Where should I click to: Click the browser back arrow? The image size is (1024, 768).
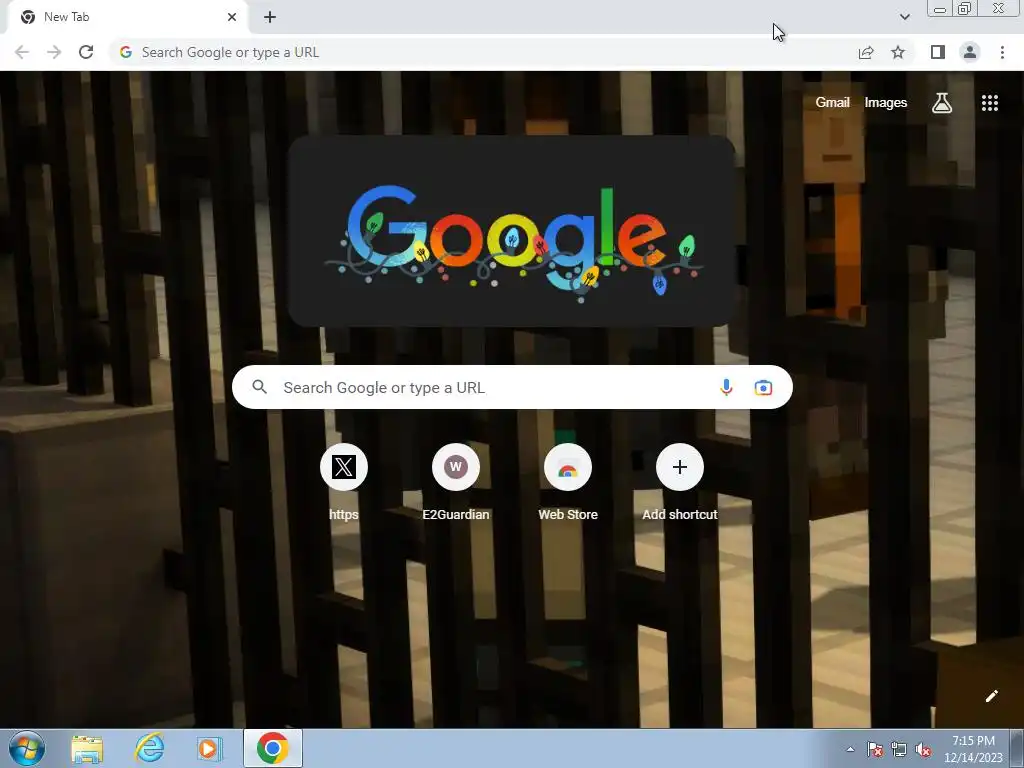(22, 52)
